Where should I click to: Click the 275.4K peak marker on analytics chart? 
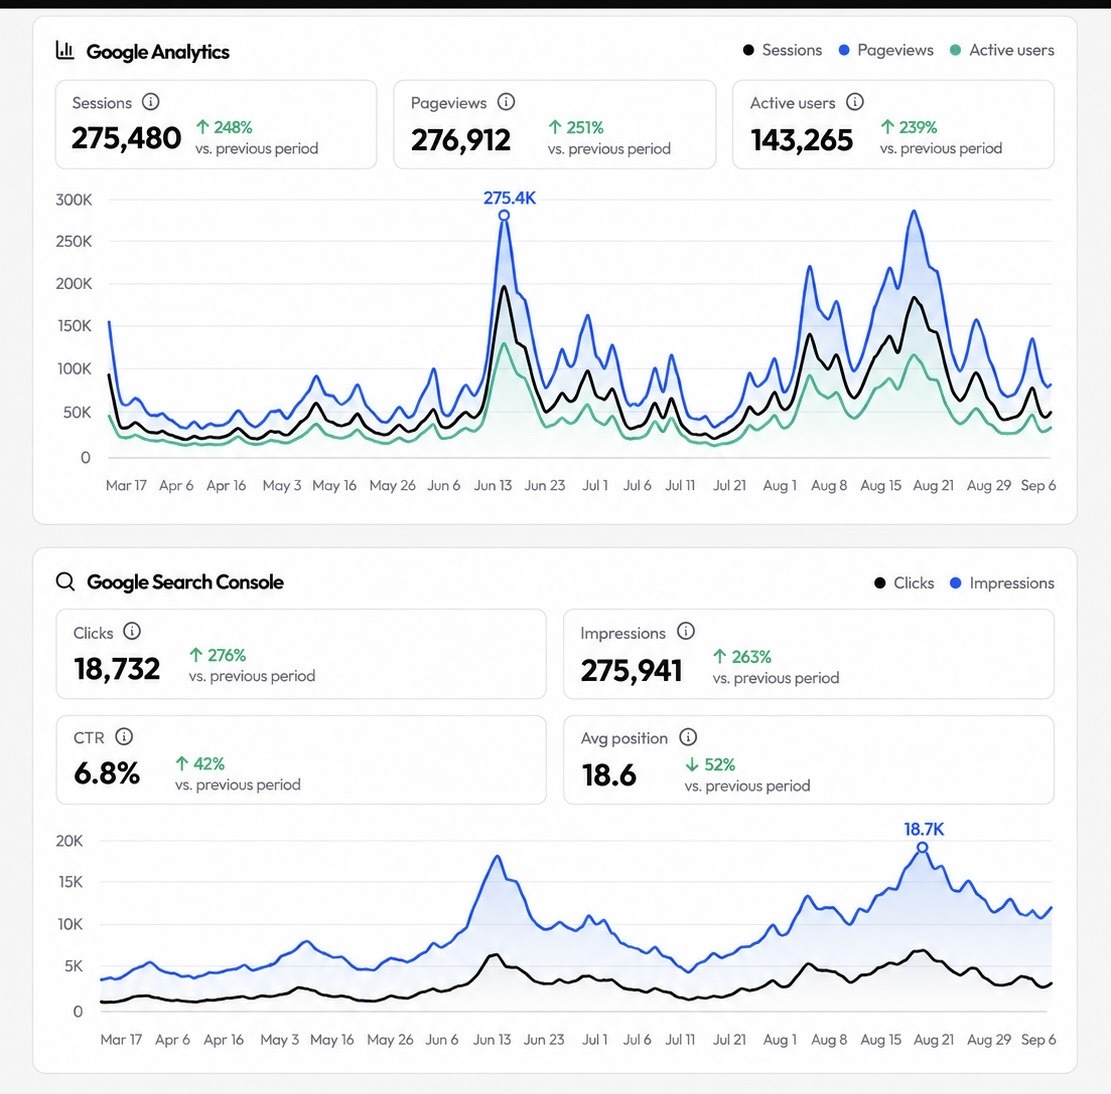[504, 215]
